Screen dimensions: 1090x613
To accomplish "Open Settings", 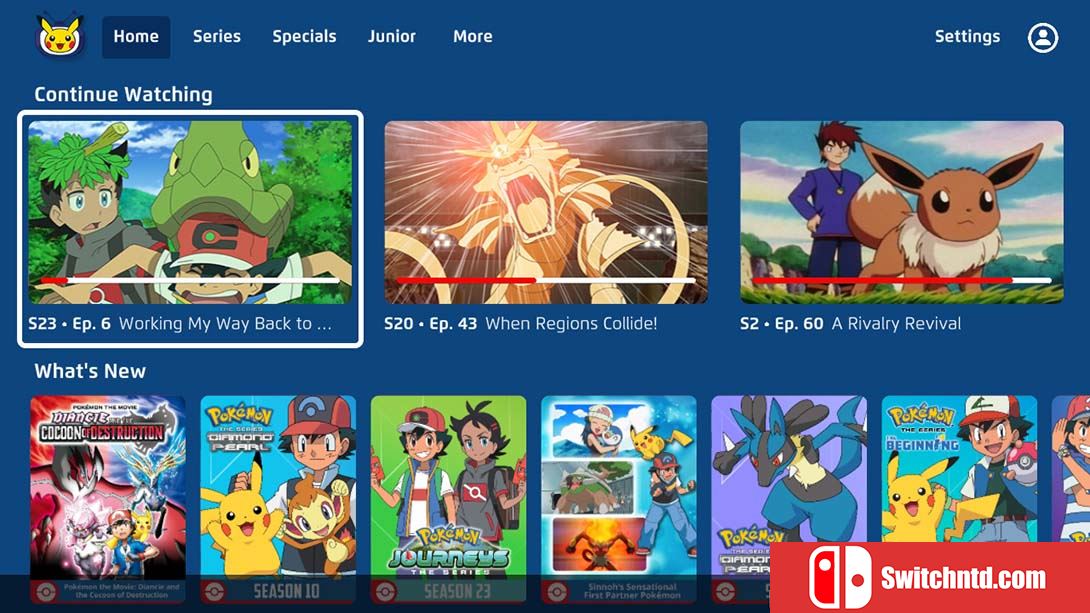I will [x=968, y=37].
